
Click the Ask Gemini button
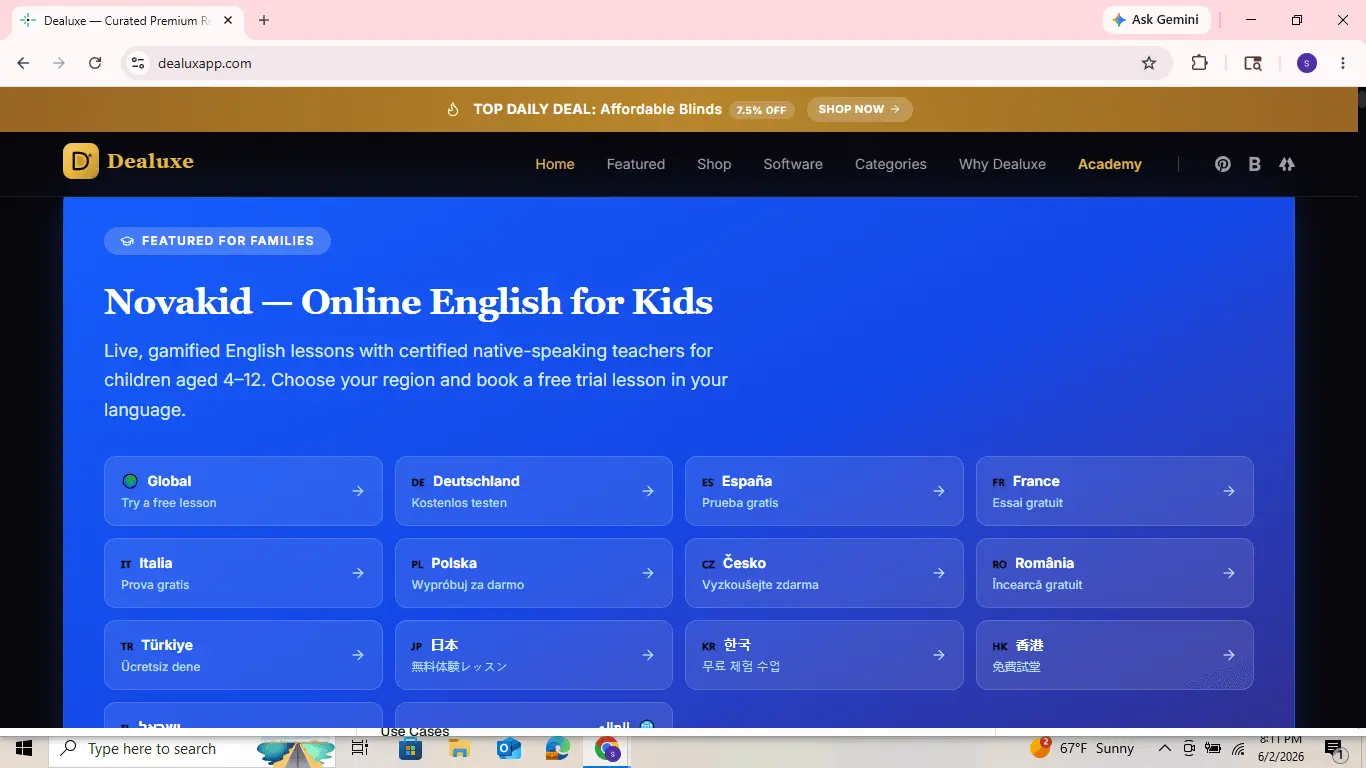tap(1156, 20)
